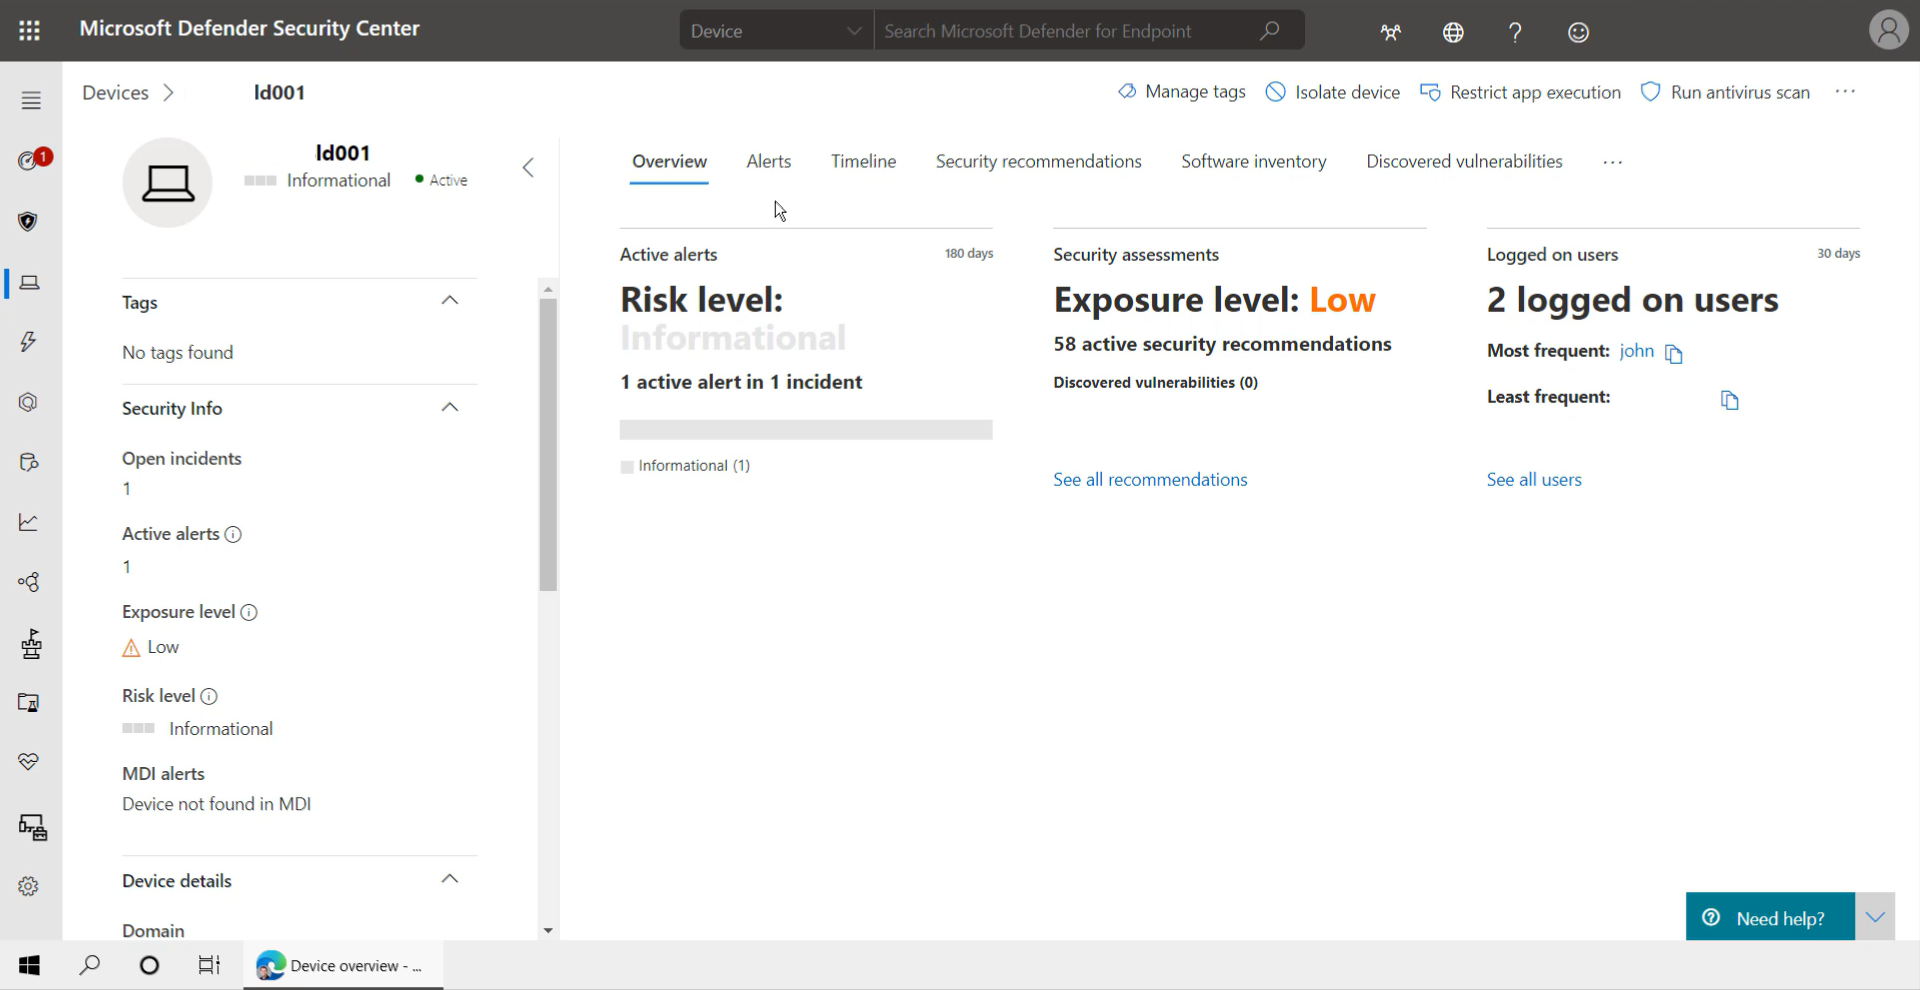Collapse the device side panel arrow
Viewport: 1920px width, 990px height.
coord(528,167)
